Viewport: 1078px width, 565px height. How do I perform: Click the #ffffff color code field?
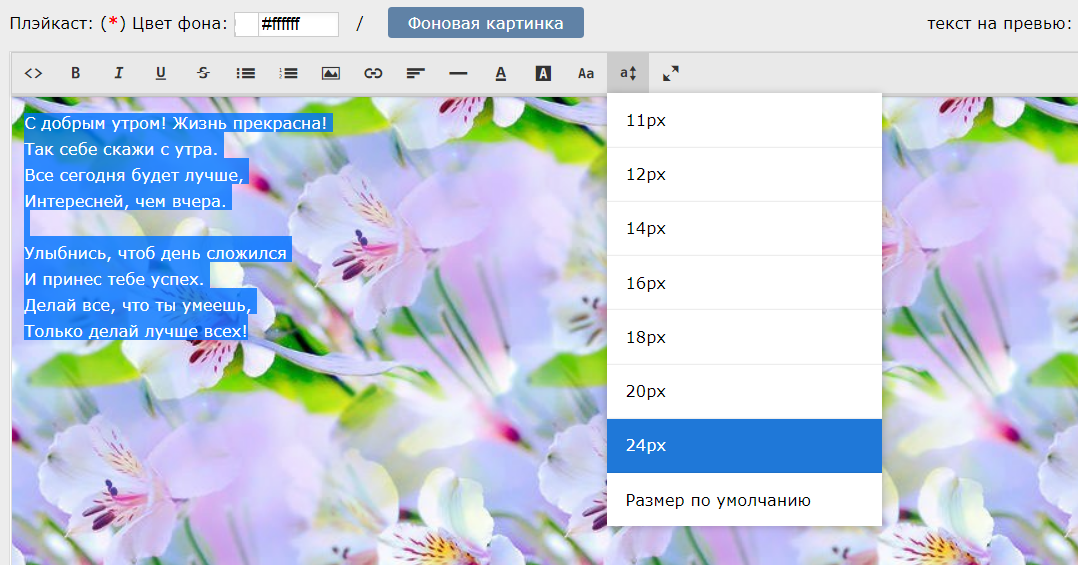(x=298, y=24)
